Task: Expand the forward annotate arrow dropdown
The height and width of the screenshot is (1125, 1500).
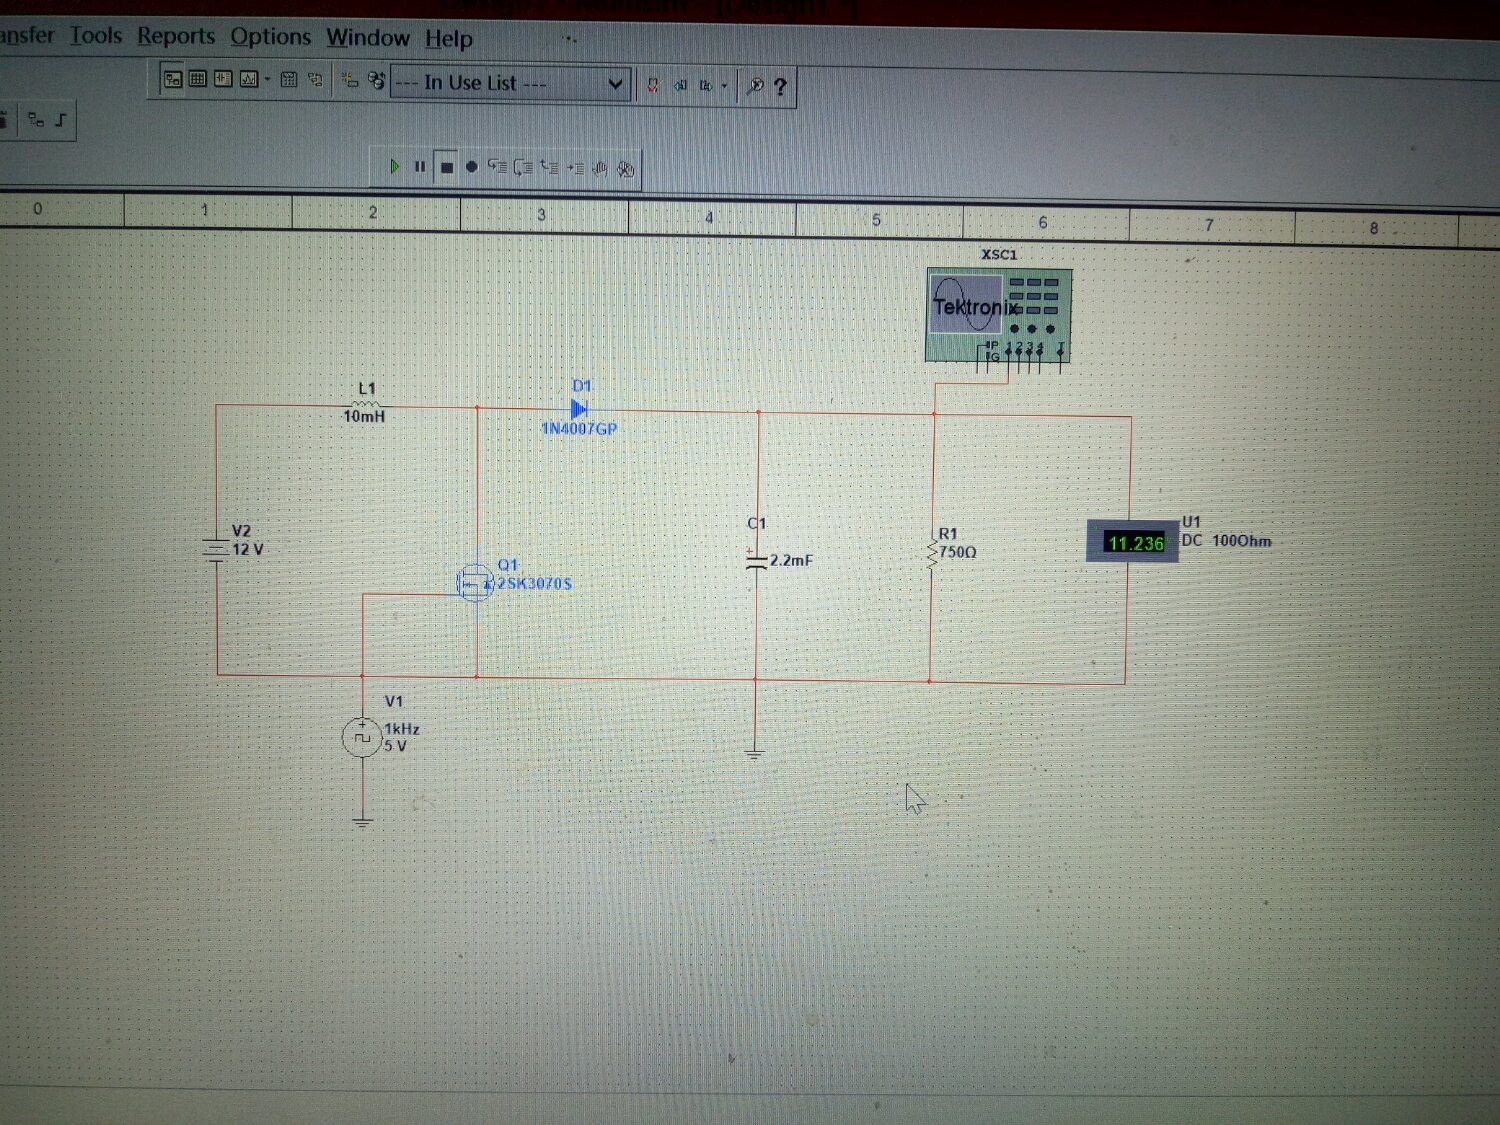Action: [724, 86]
